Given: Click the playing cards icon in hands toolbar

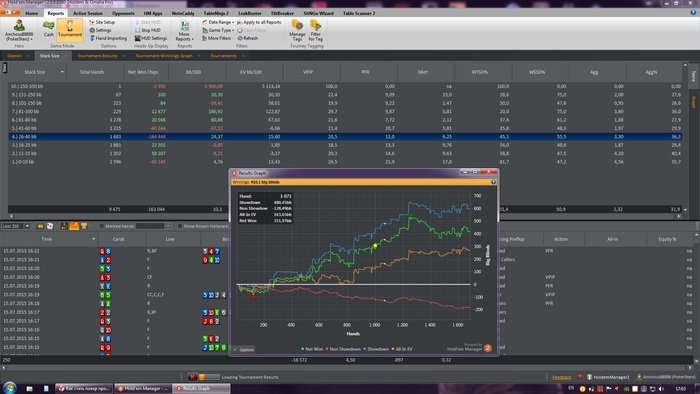Looking at the screenshot, I should point(50,226).
